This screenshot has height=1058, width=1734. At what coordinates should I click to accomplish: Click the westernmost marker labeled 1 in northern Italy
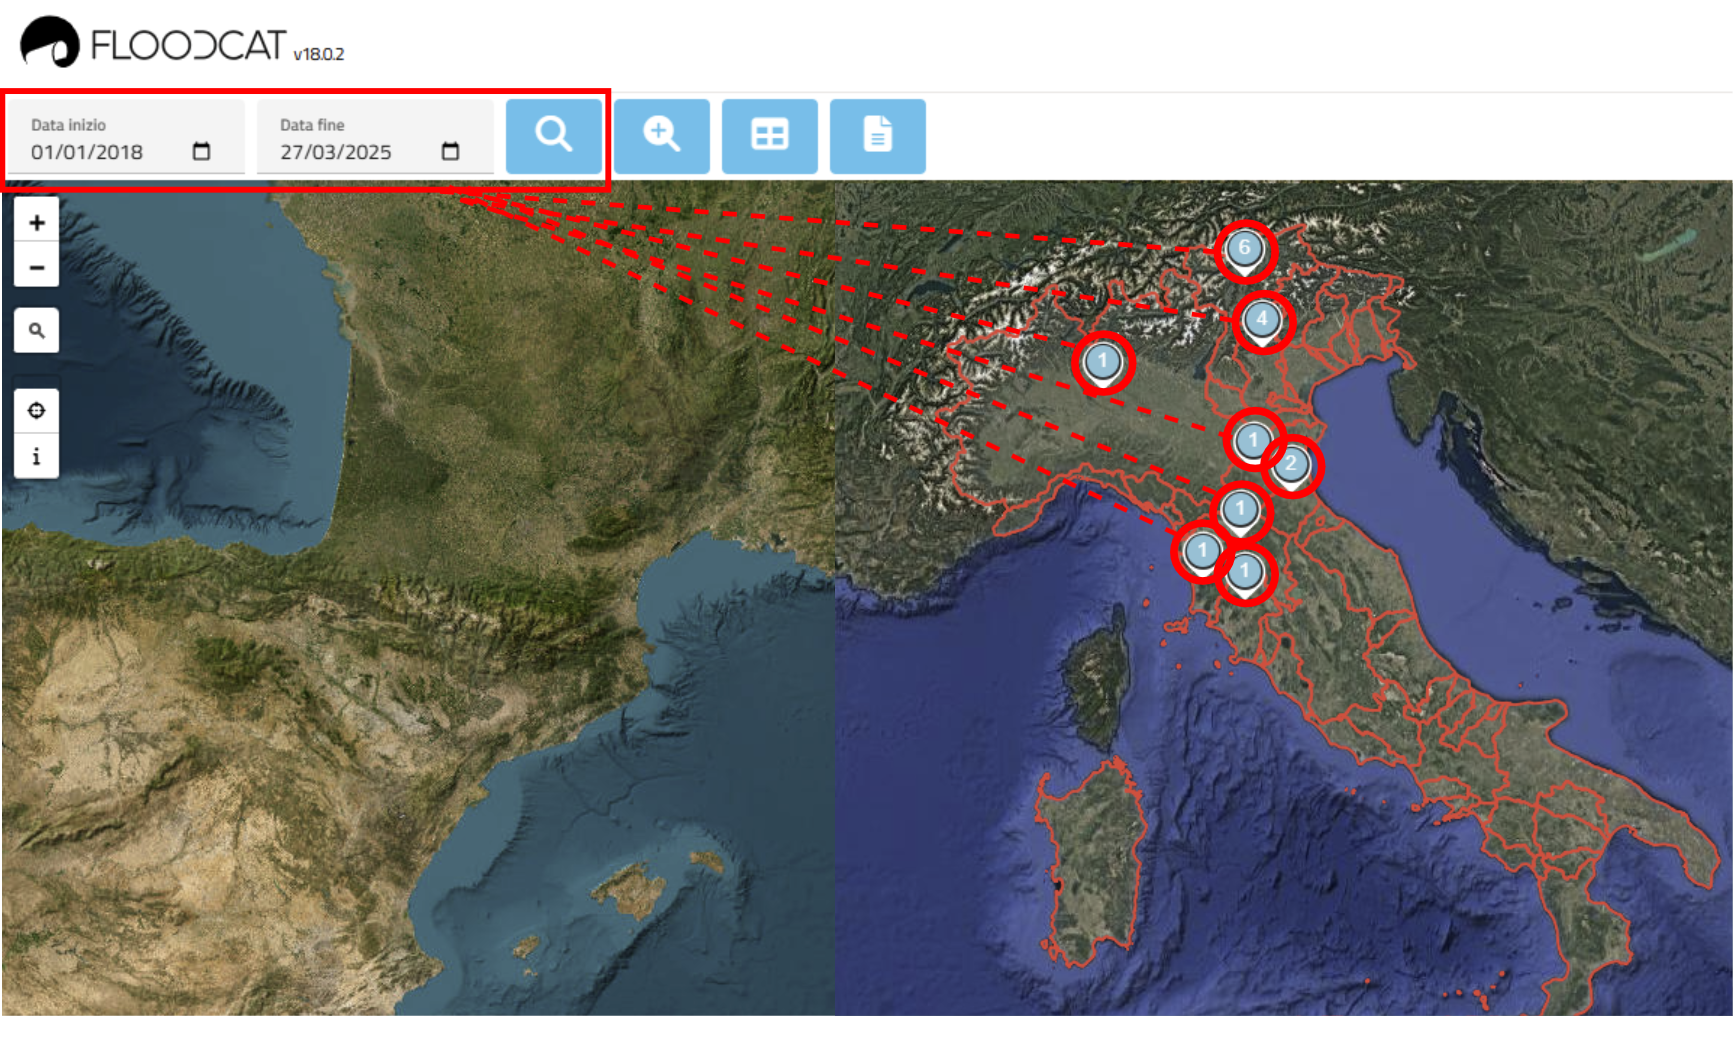click(x=1103, y=362)
